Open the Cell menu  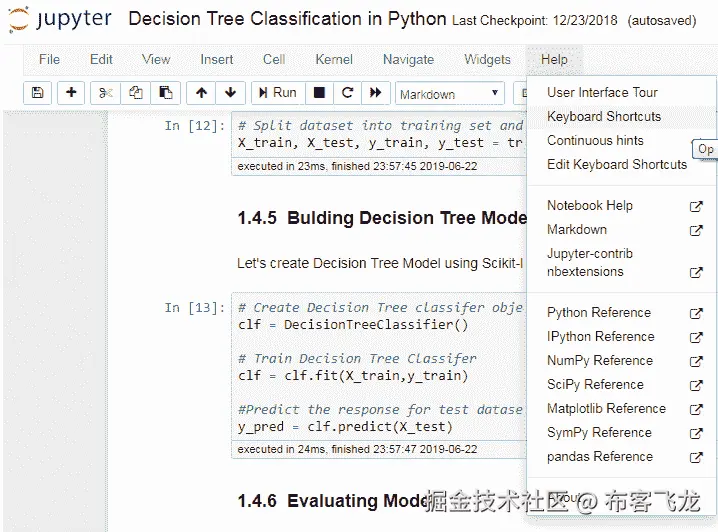(x=274, y=60)
